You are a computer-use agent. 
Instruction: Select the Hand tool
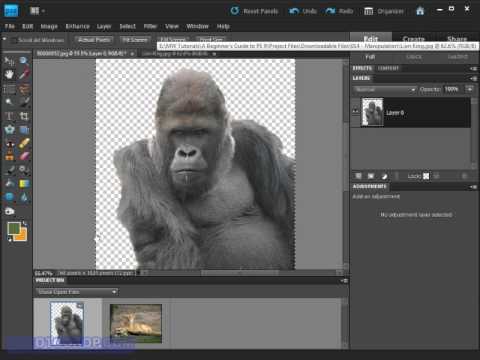point(9,74)
